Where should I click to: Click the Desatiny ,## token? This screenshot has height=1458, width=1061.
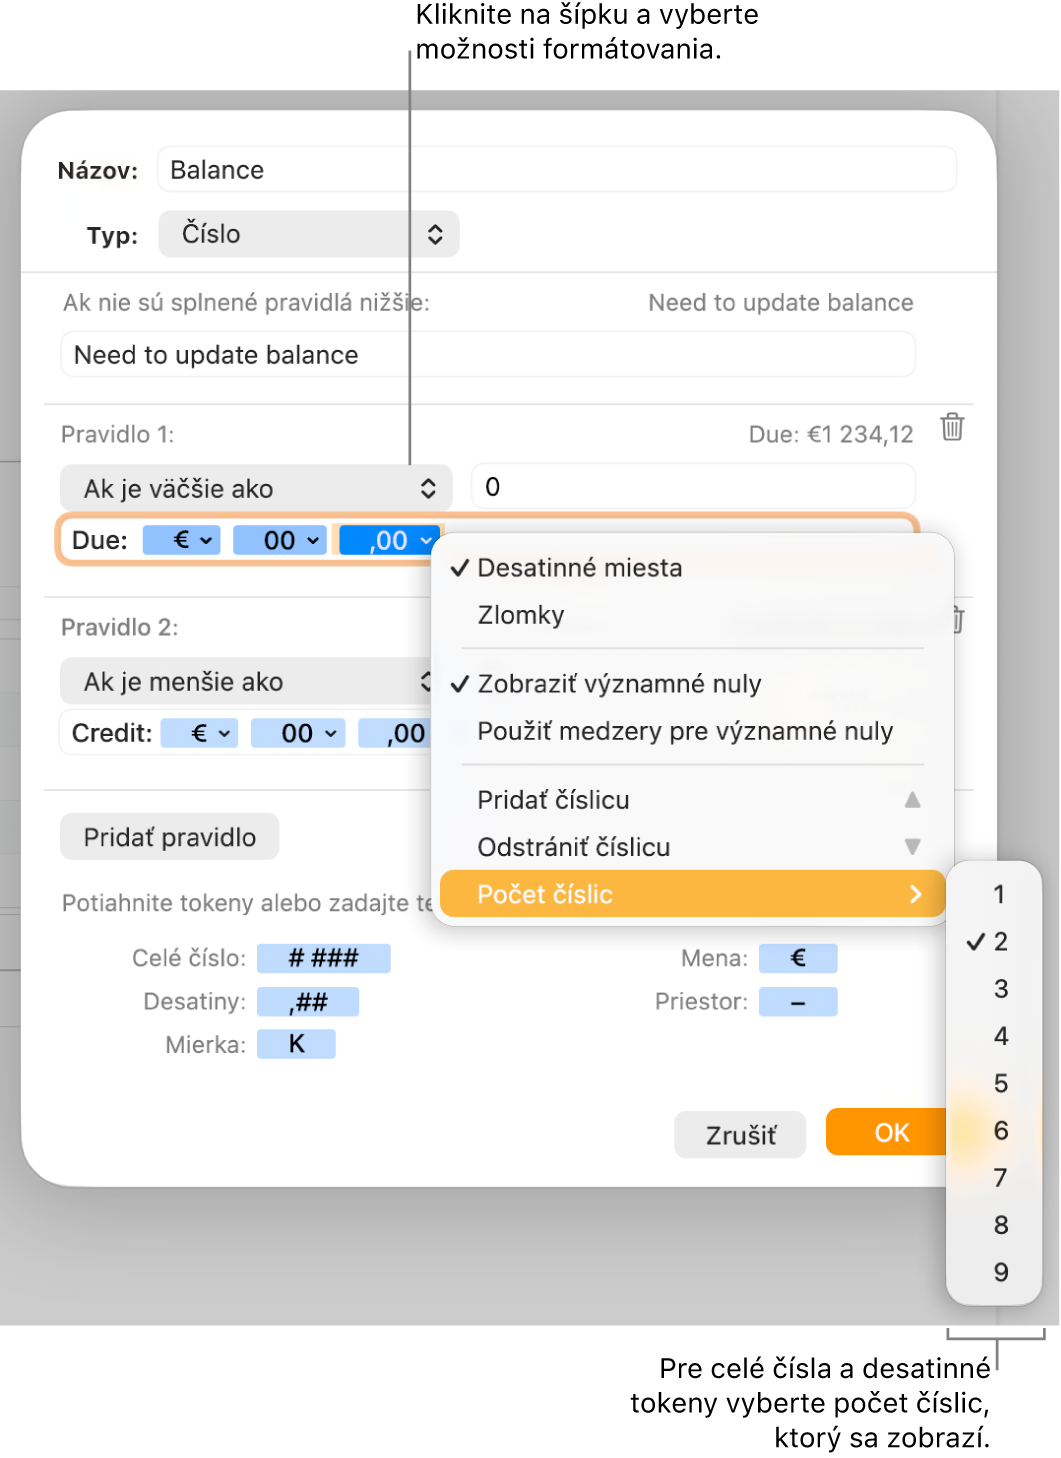pyautogui.click(x=308, y=1001)
